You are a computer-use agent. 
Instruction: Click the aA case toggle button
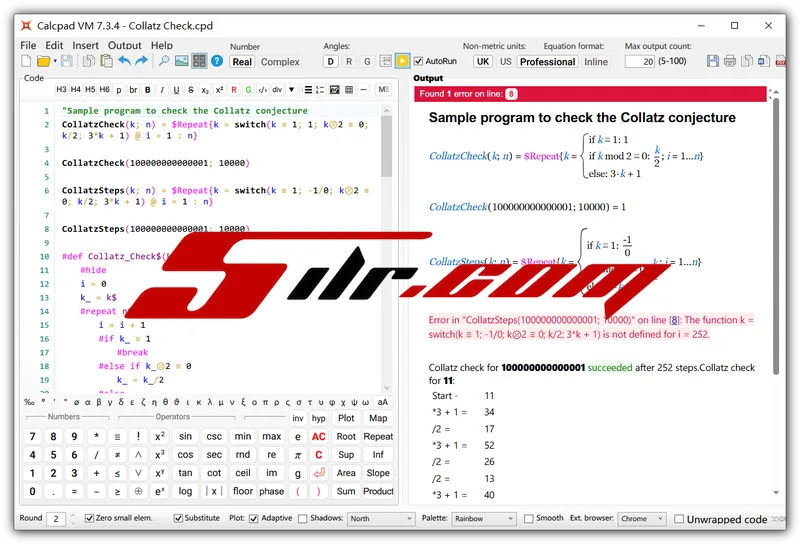[x=383, y=402]
